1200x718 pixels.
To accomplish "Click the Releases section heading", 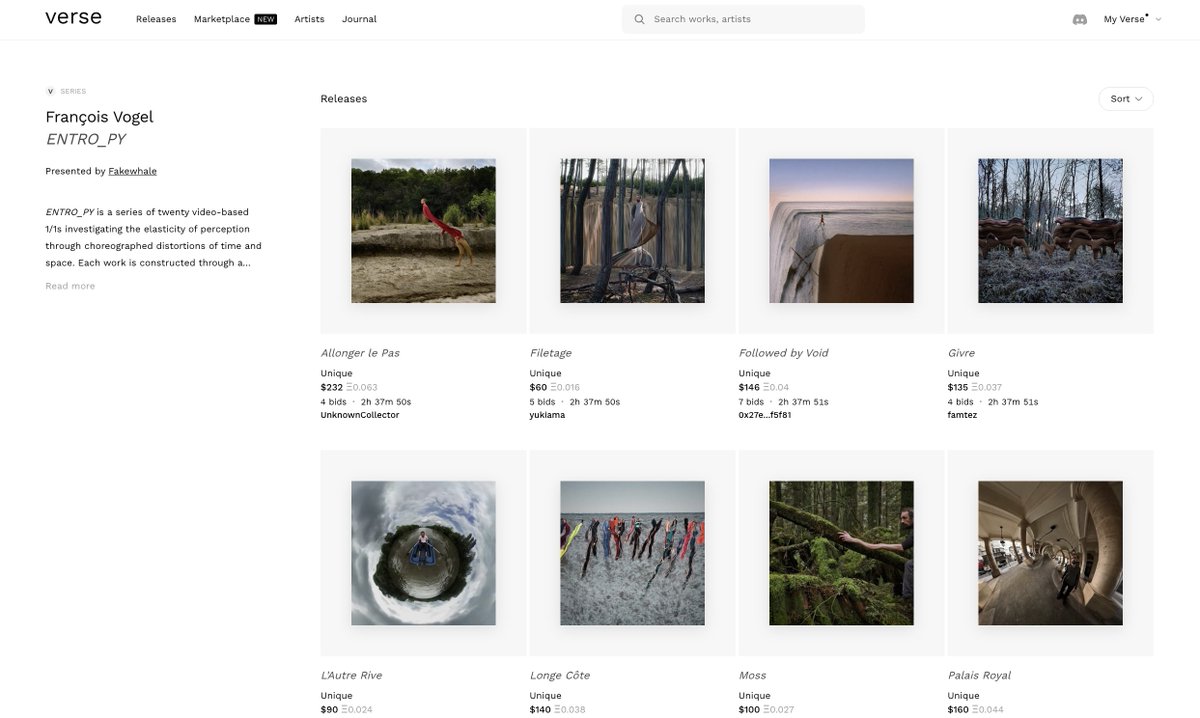I will pos(343,99).
